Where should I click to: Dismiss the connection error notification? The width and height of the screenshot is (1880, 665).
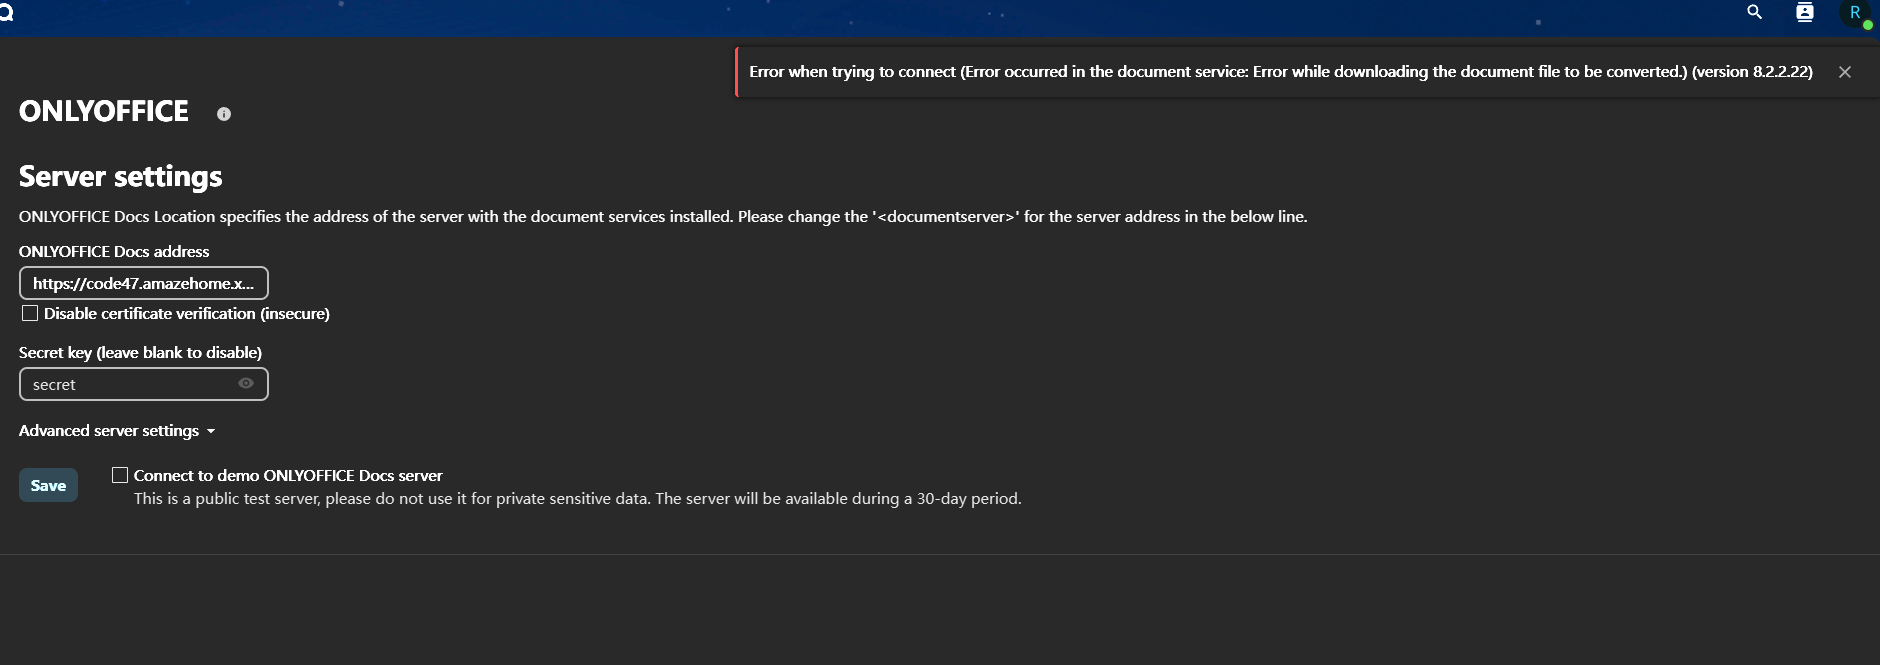coord(1845,72)
